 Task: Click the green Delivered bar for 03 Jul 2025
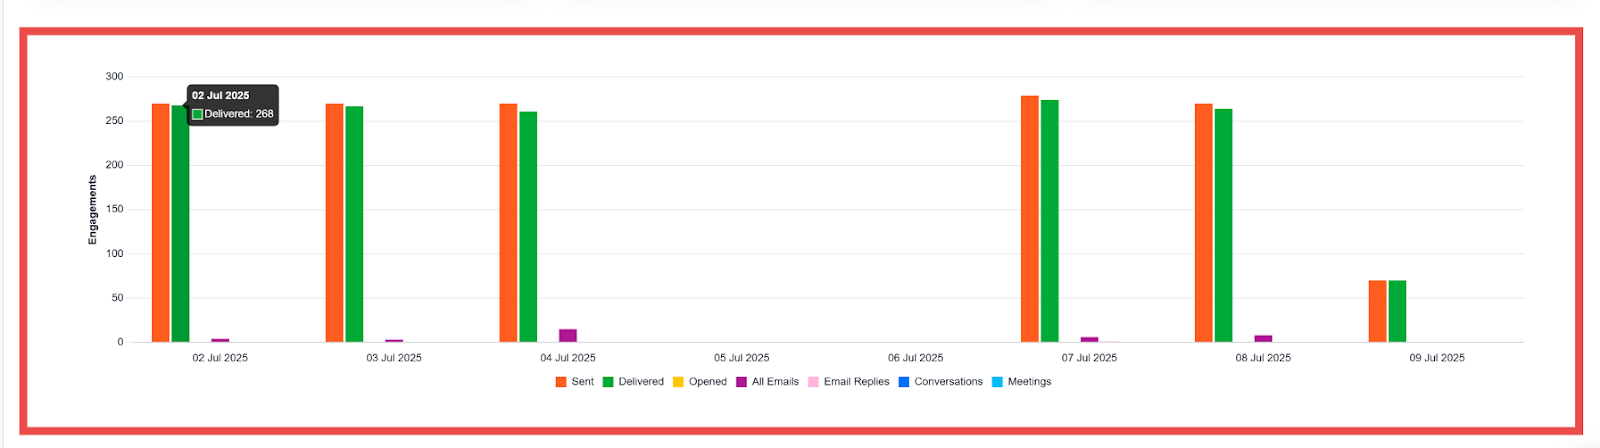pos(354,224)
